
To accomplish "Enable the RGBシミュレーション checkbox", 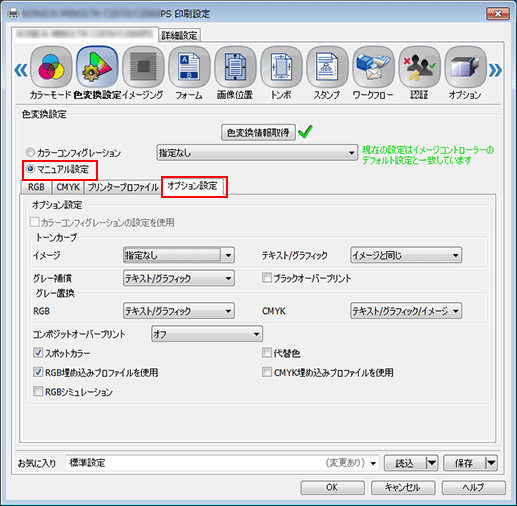I will pyautogui.click(x=38, y=391).
